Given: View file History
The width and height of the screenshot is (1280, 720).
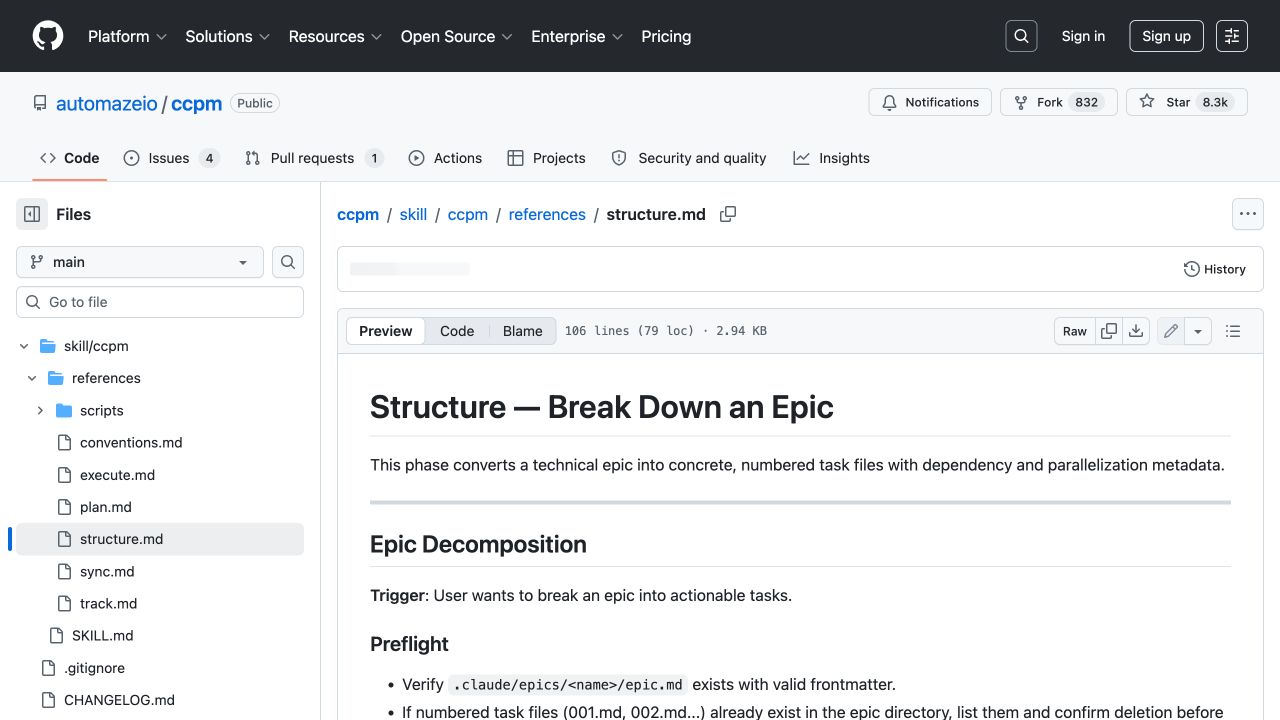Looking at the screenshot, I should 1215,269.
